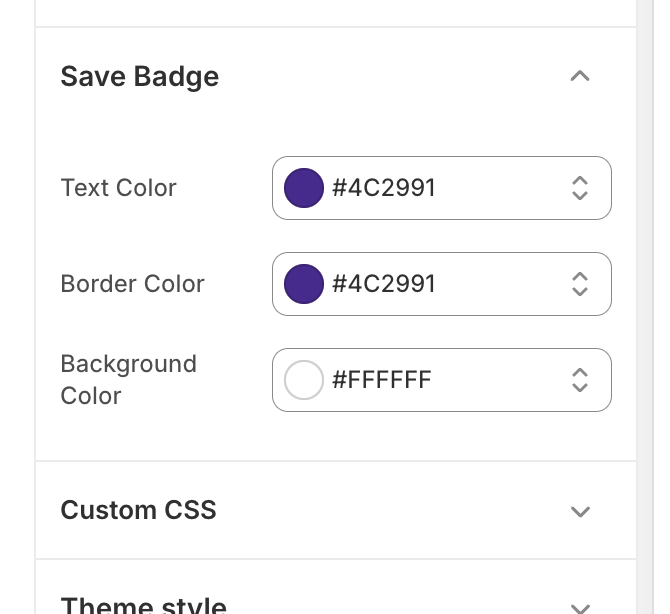Click the Text Color label

coord(119,188)
